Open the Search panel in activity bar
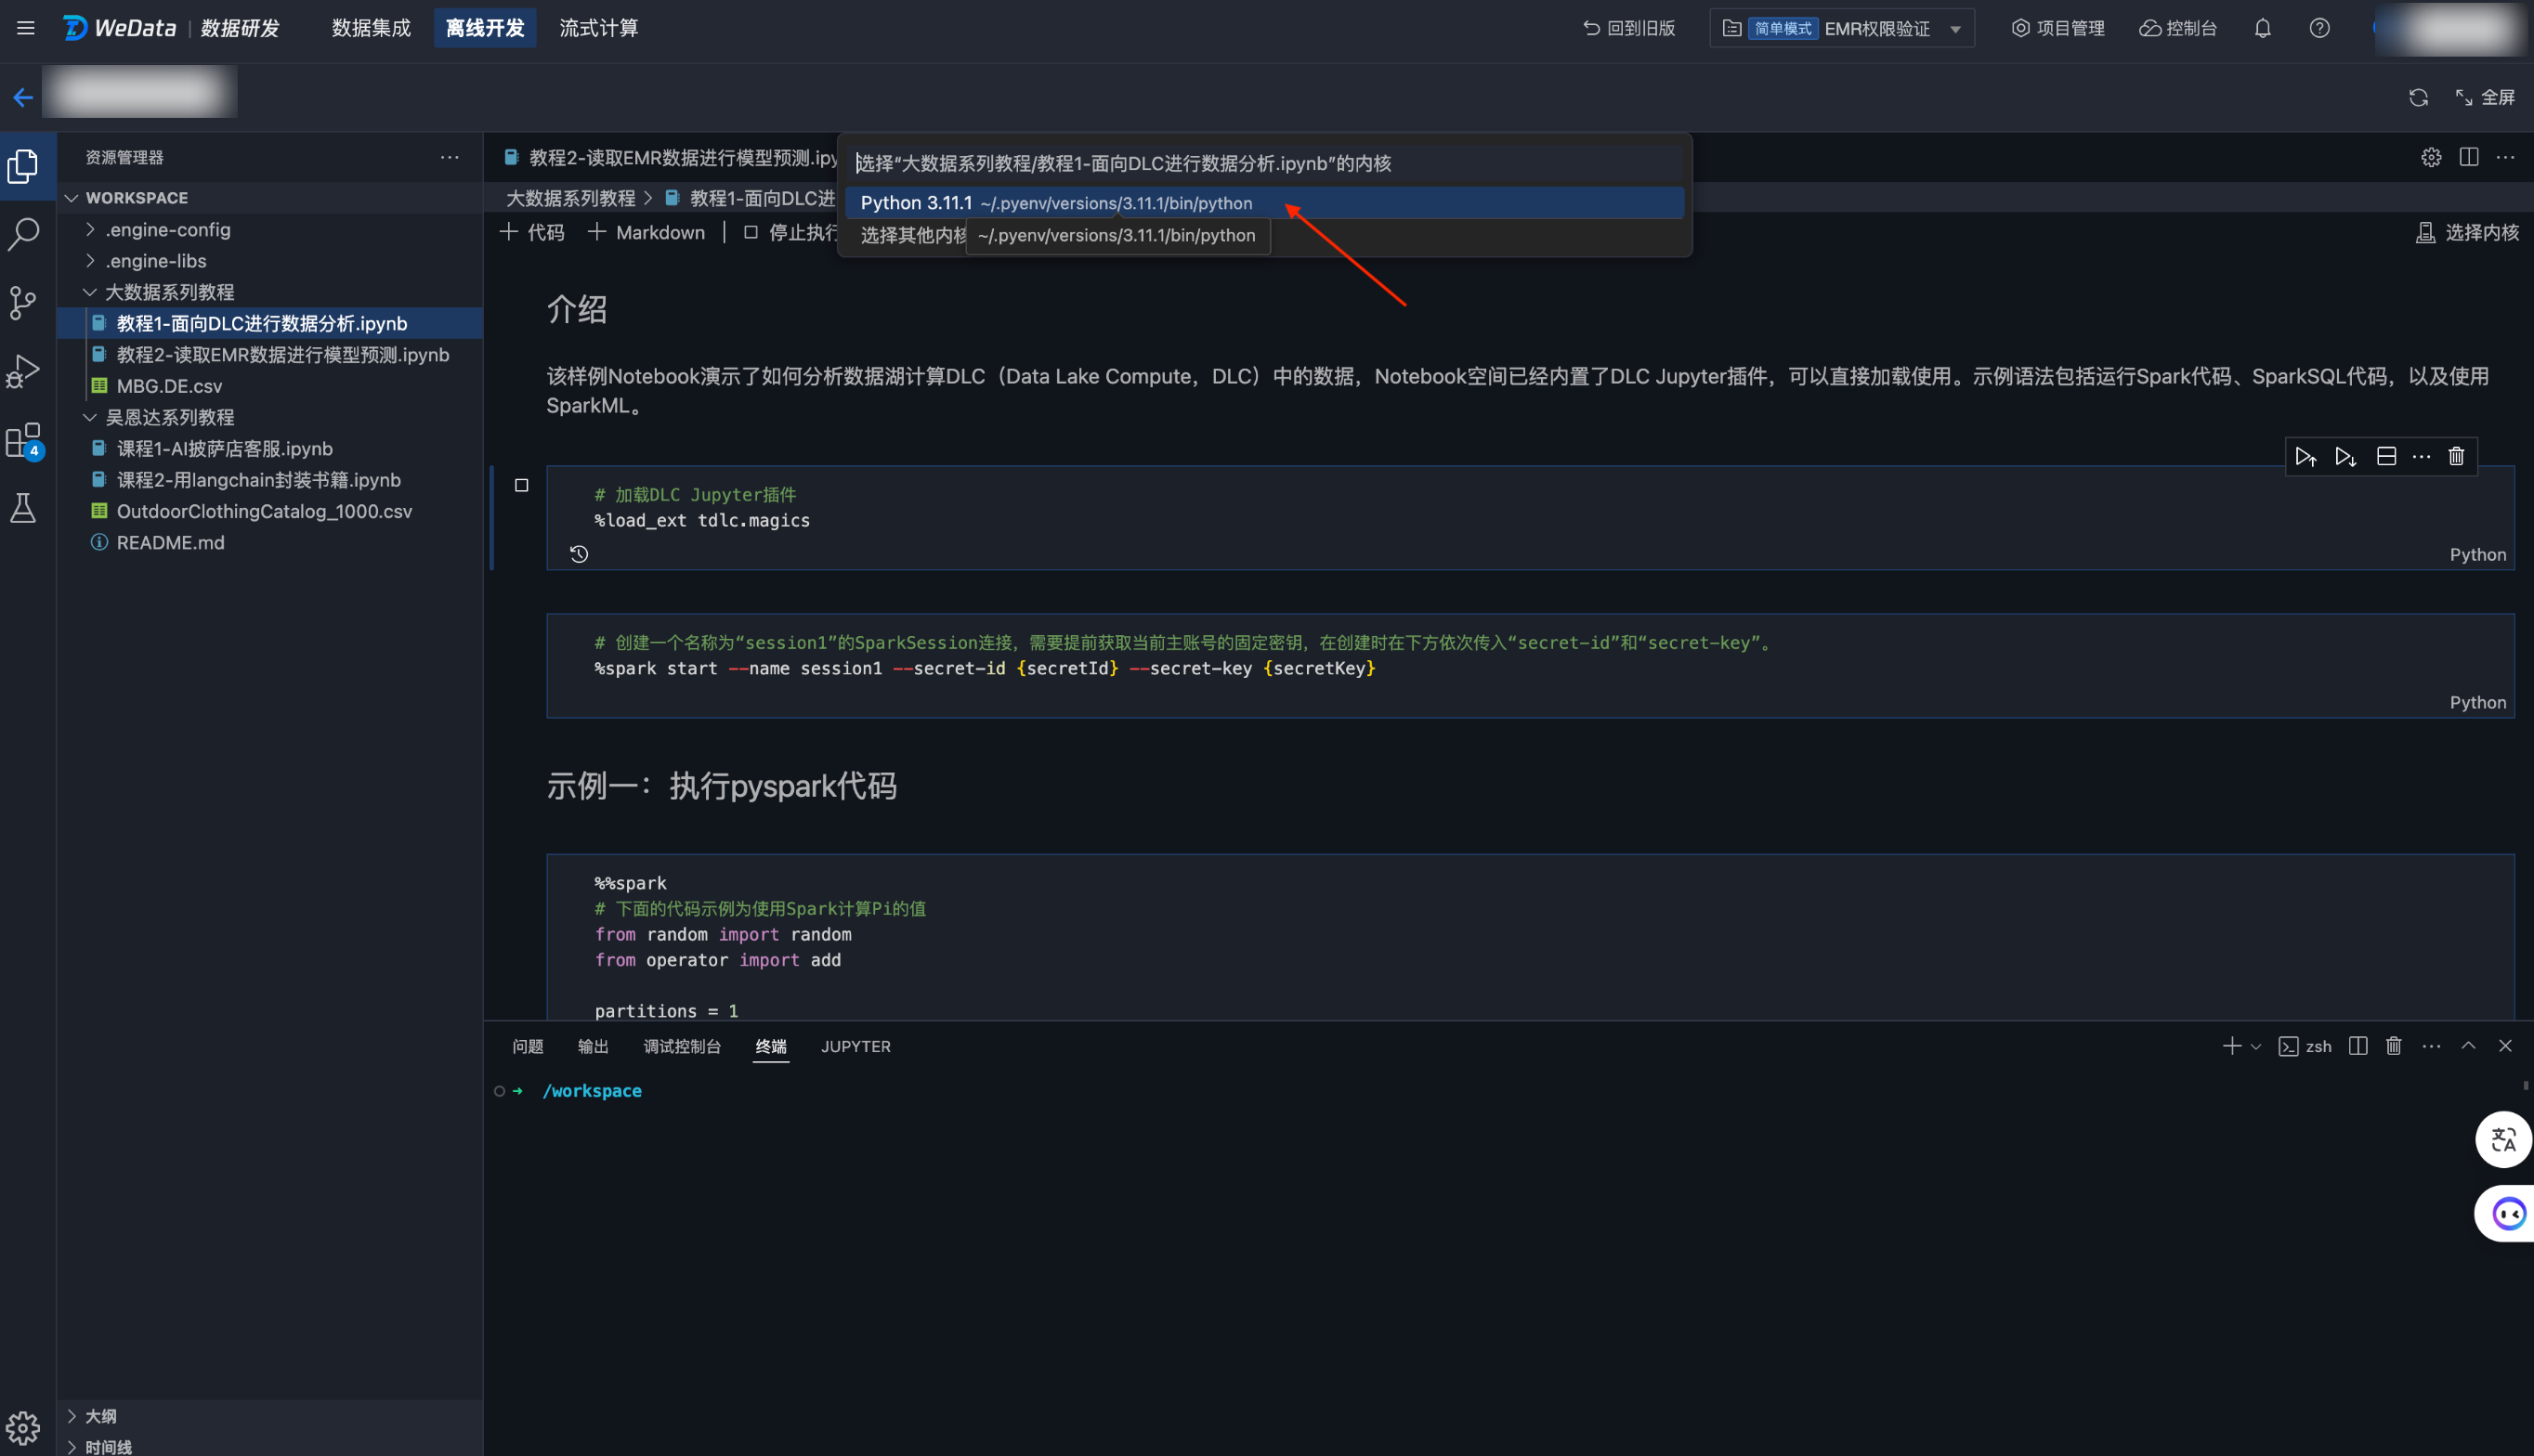This screenshot has height=1456, width=2534. pyautogui.click(x=23, y=235)
